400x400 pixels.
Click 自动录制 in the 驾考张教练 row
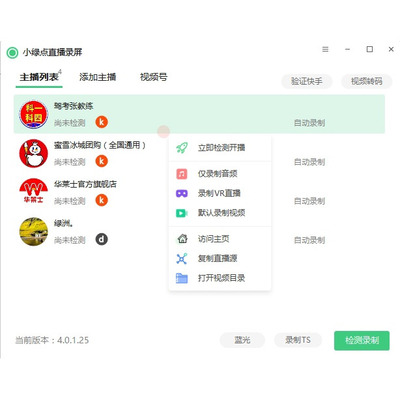309,123
